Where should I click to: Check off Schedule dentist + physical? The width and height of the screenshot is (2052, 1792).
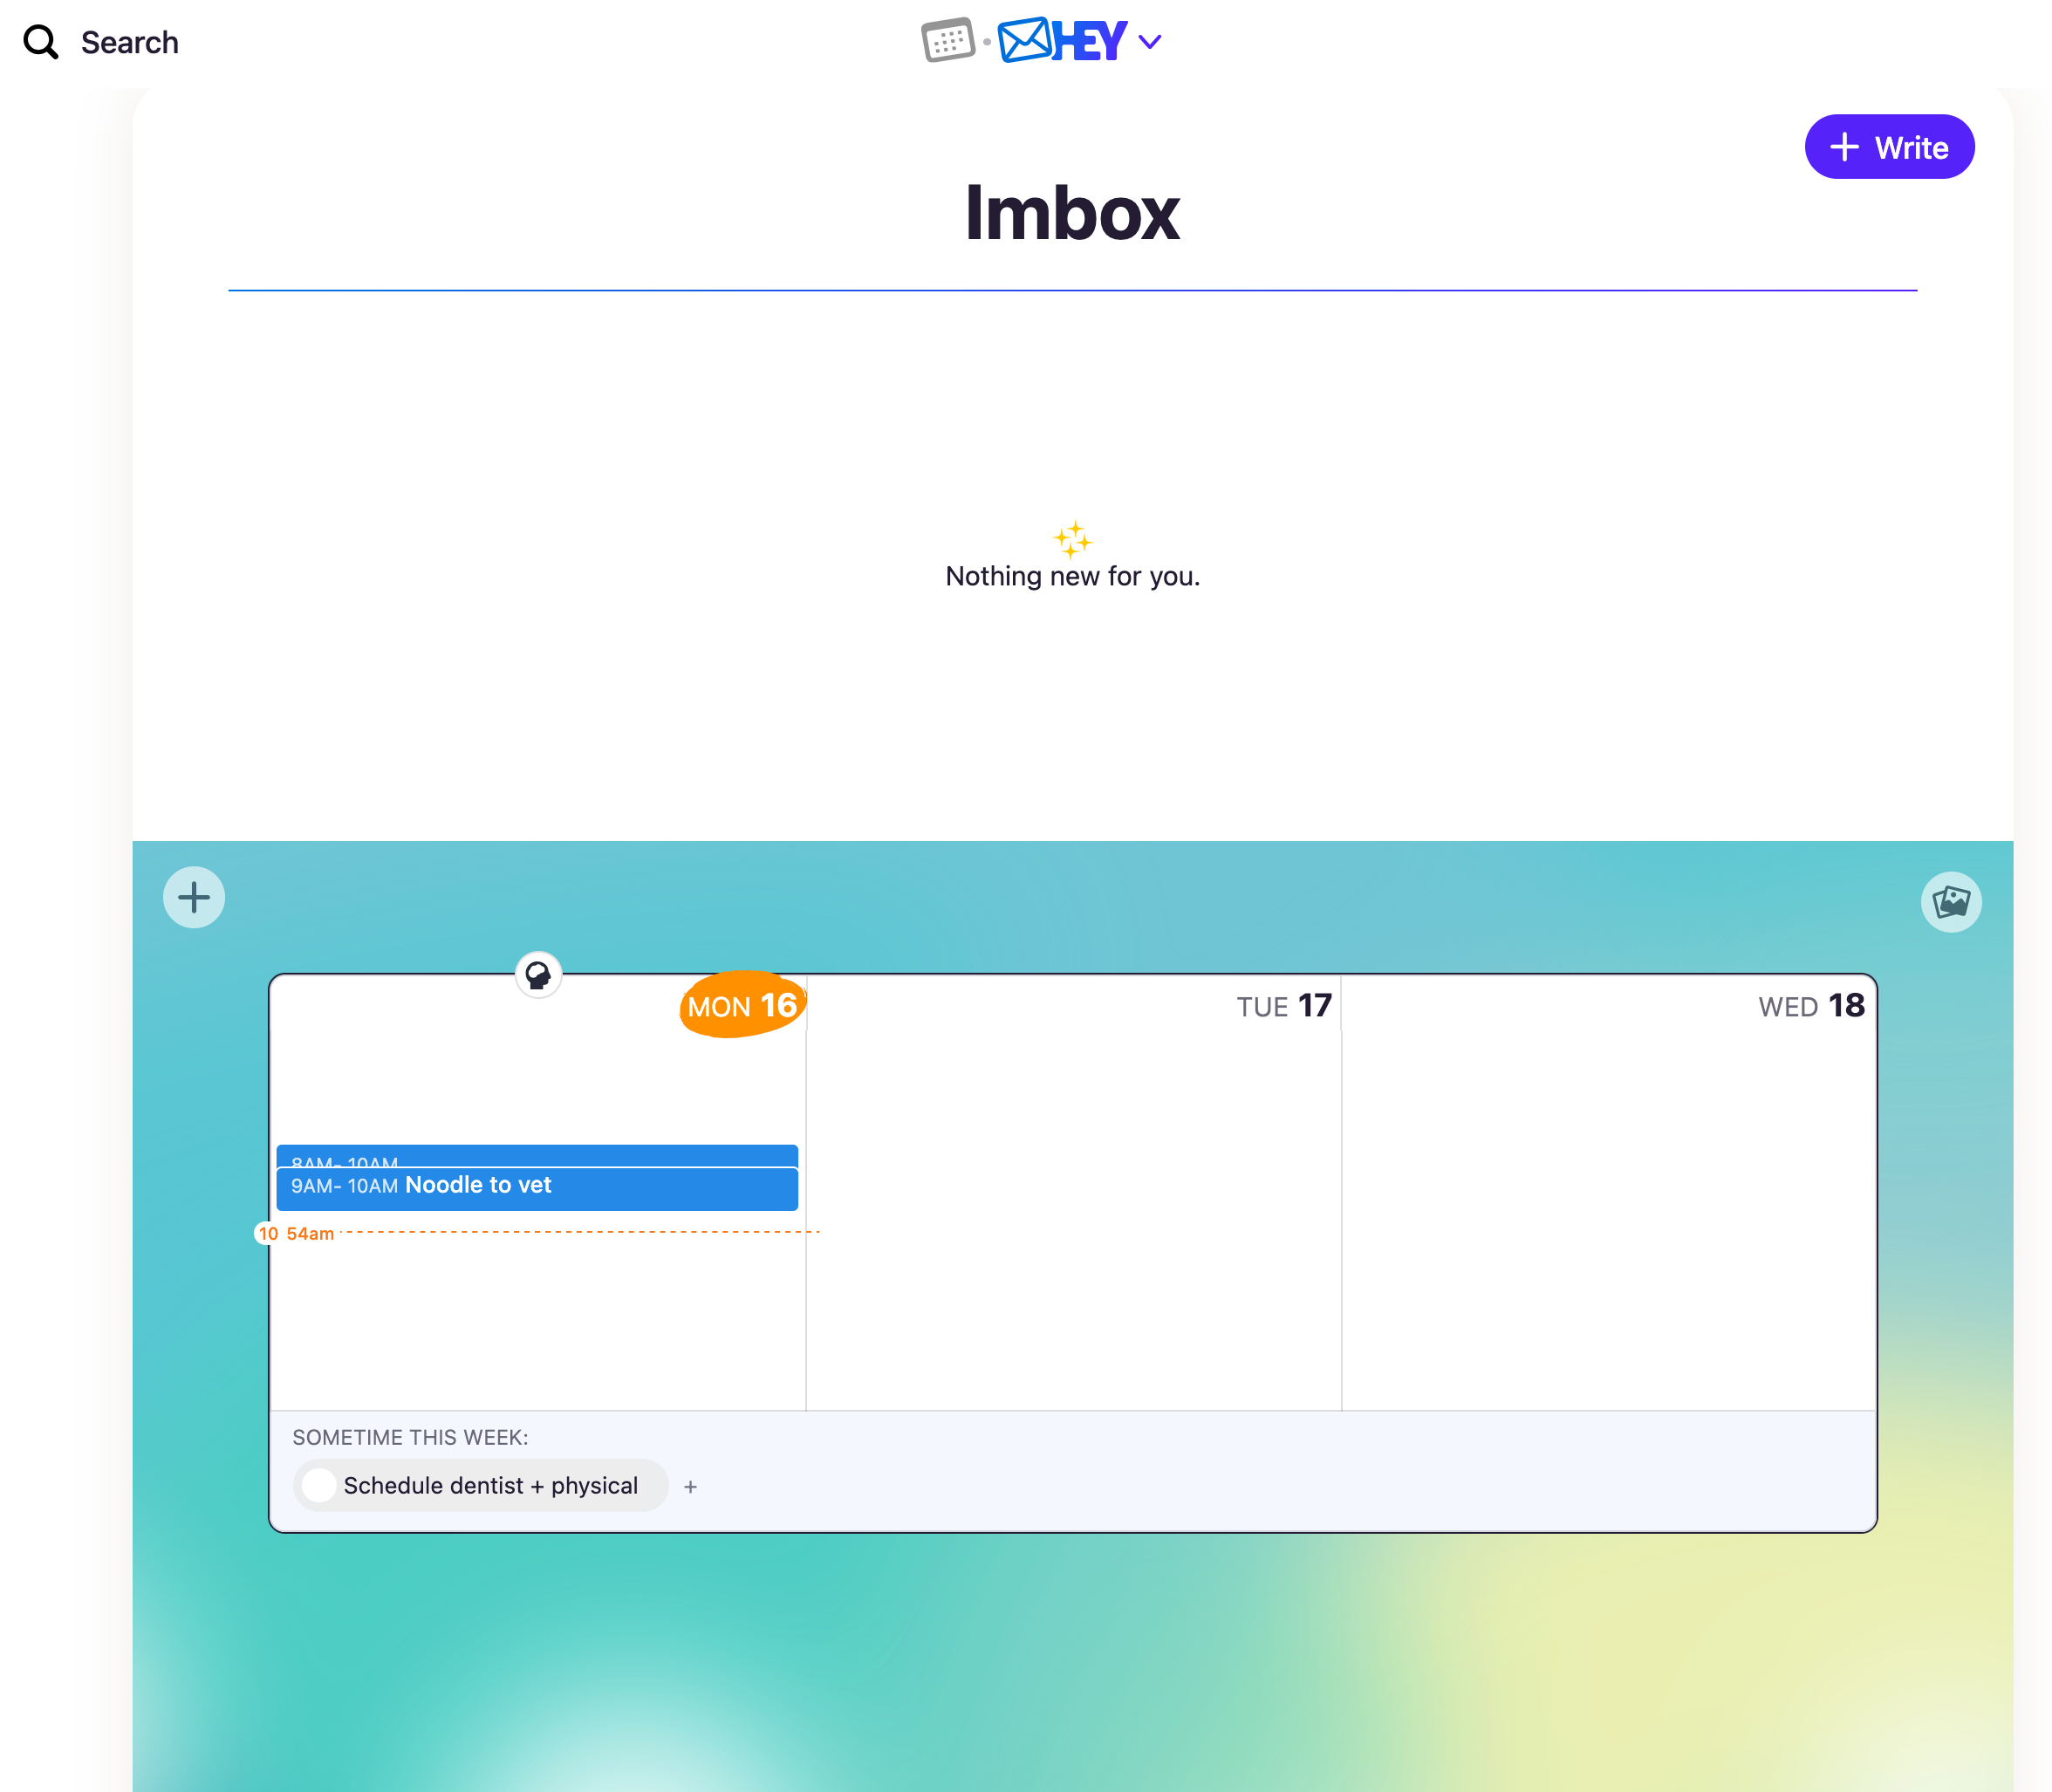(319, 1485)
